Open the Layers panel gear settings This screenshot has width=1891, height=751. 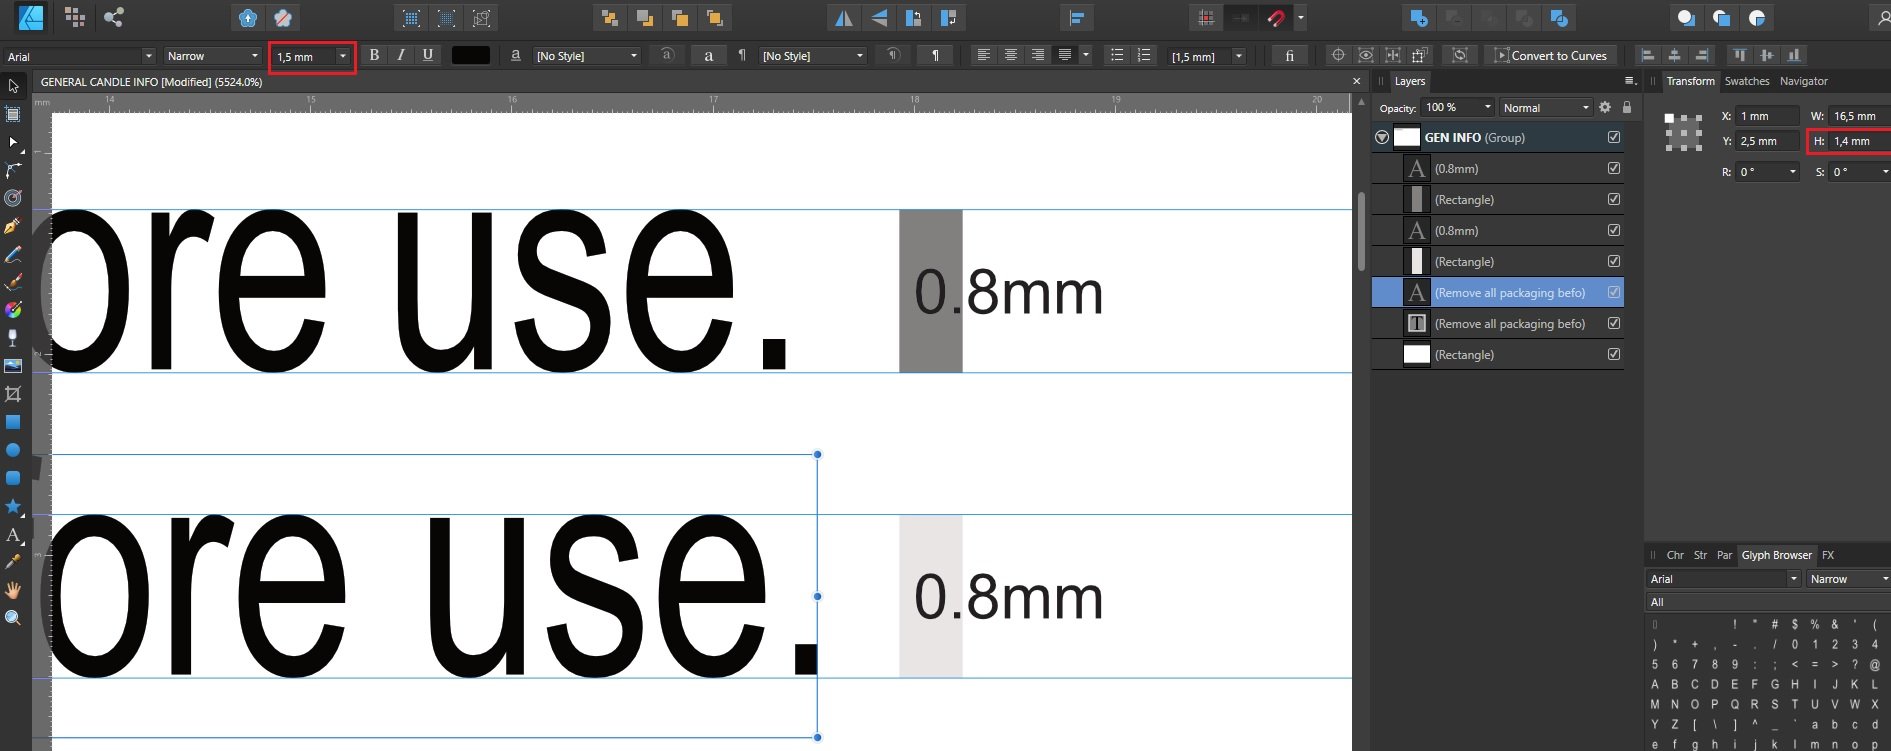1605,107
